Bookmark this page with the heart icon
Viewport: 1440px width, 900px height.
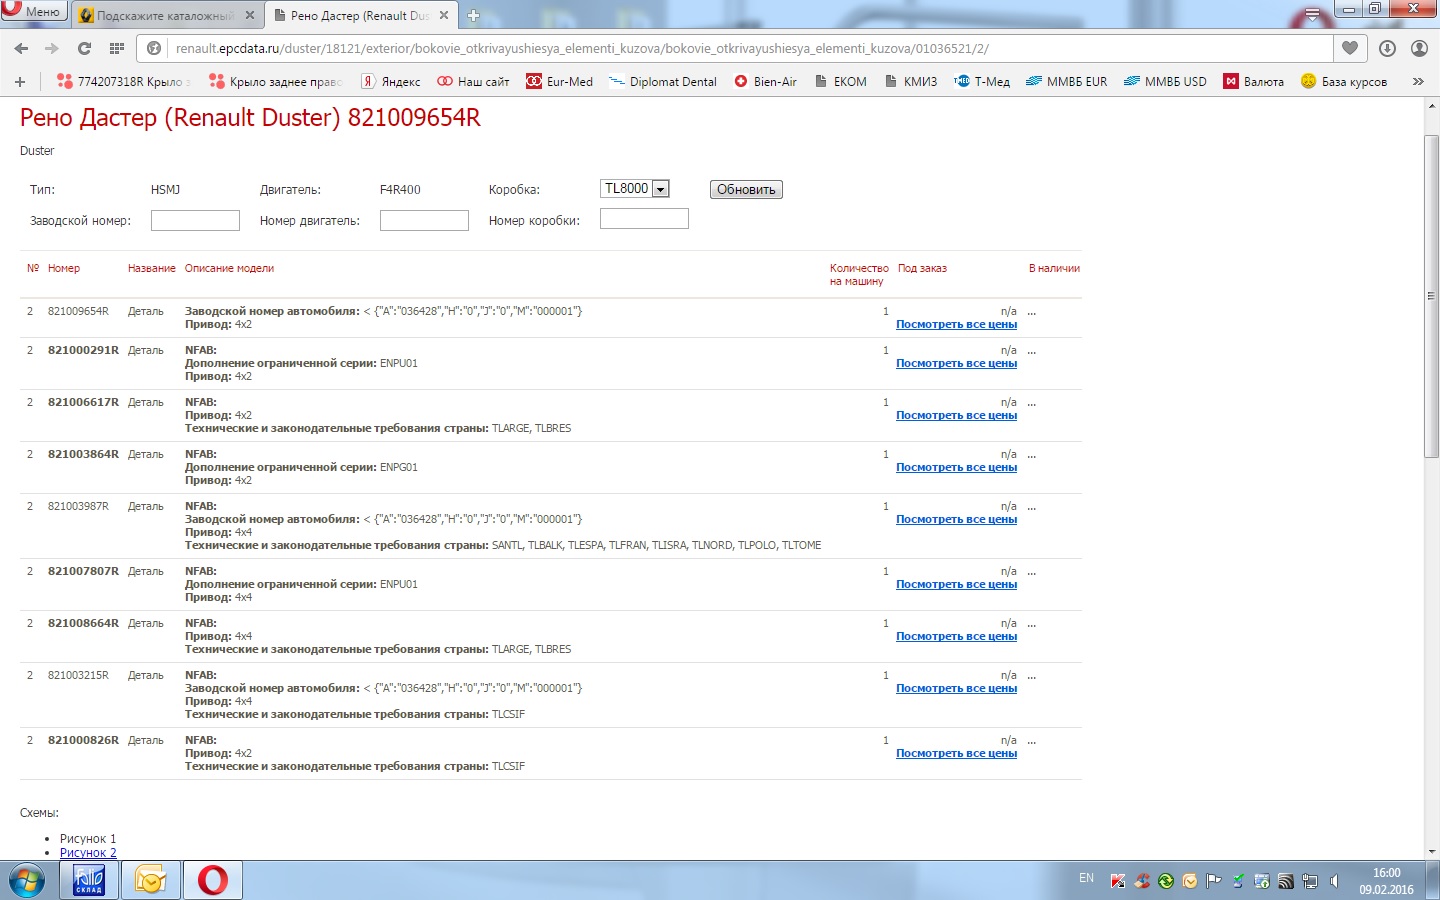[x=1350, y=48]
